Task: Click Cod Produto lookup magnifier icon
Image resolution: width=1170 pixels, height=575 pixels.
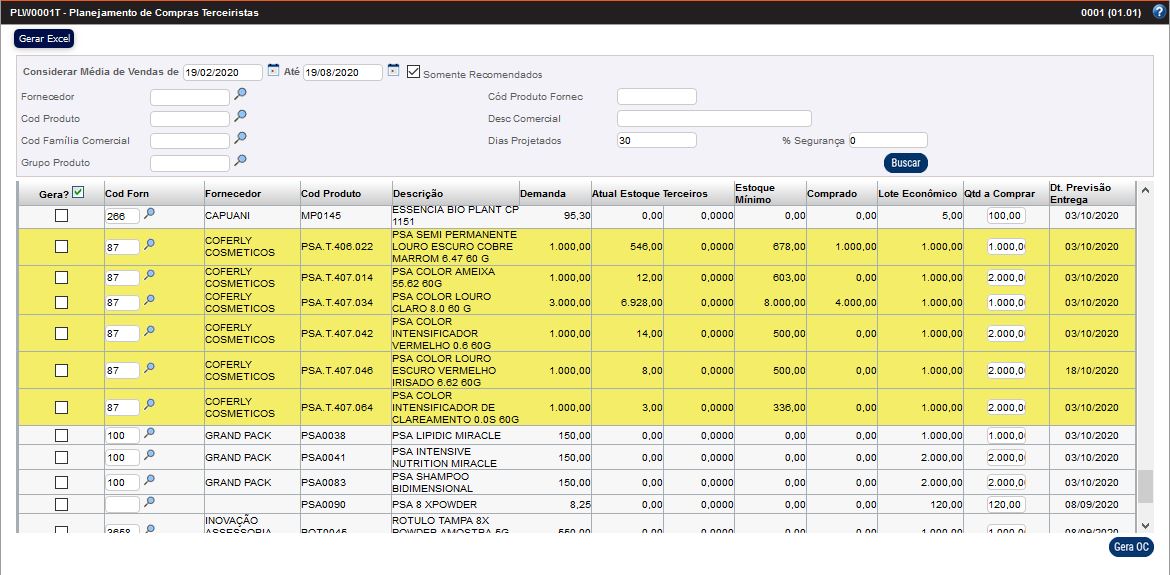Action: point(240,116)
